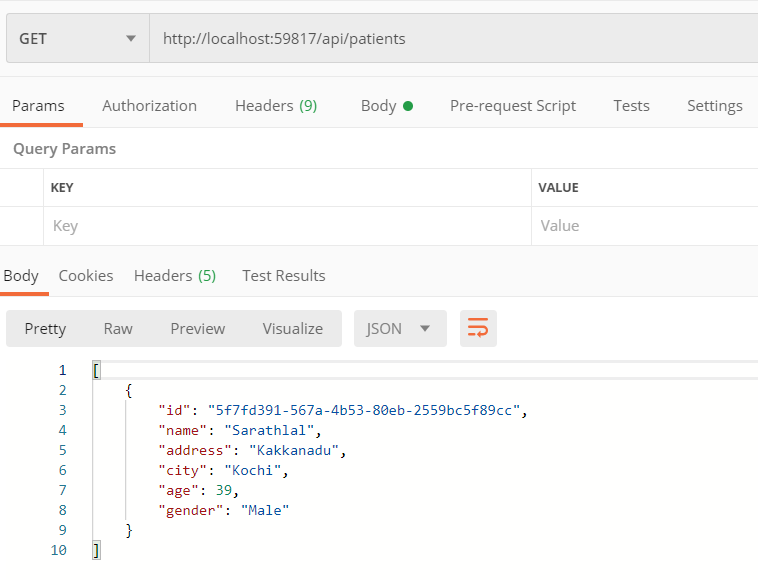Screen dimensions: 758x580
Task: Click the query param Value field
Action: click(645, 226)
